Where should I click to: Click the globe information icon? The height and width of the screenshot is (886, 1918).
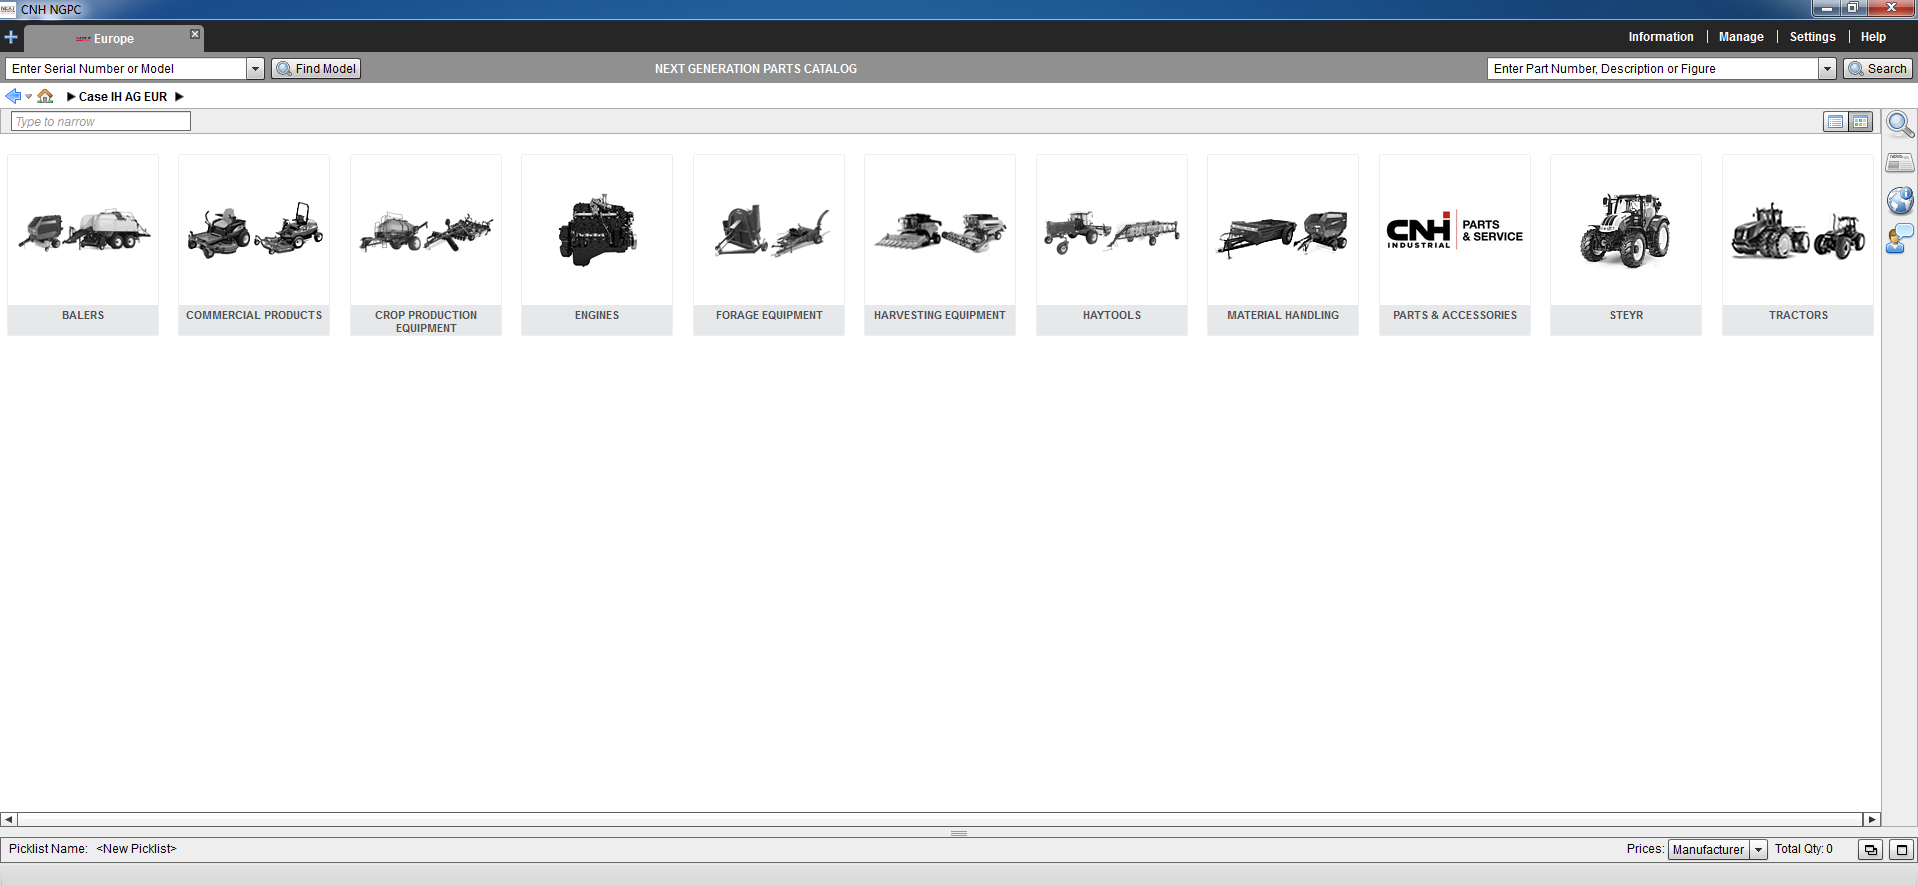click(1899, 200)
